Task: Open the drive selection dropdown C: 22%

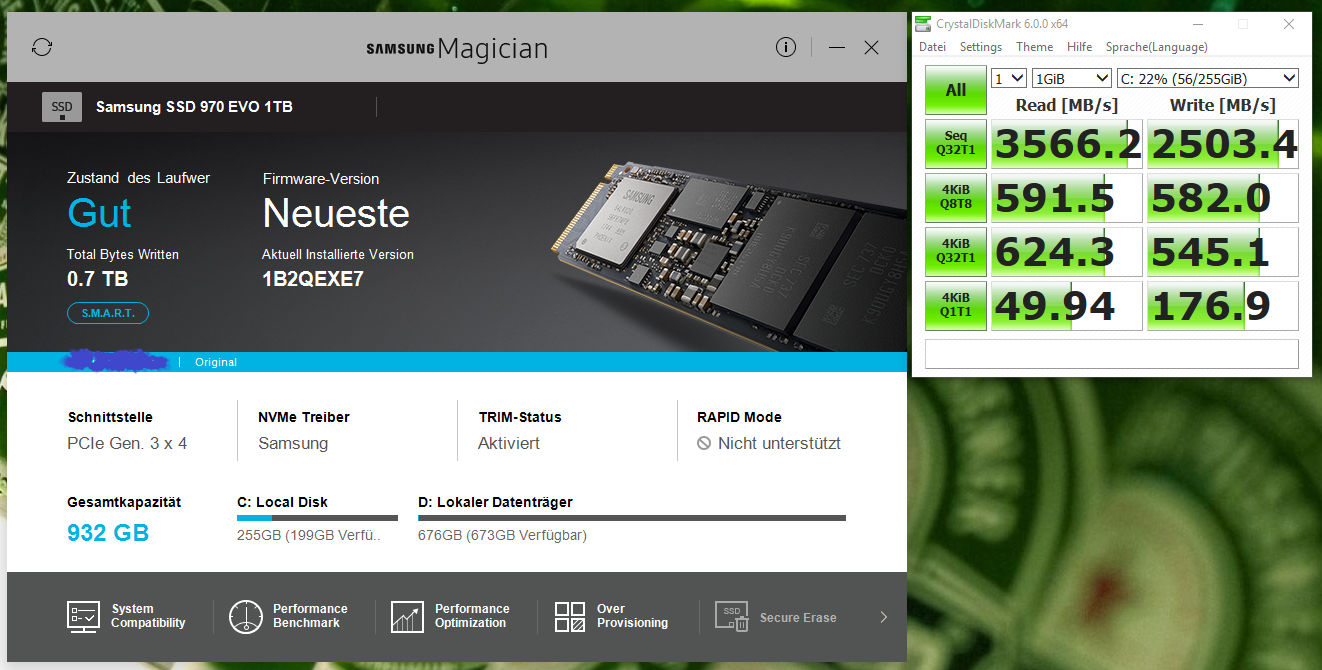Action: coord(1207,78)
